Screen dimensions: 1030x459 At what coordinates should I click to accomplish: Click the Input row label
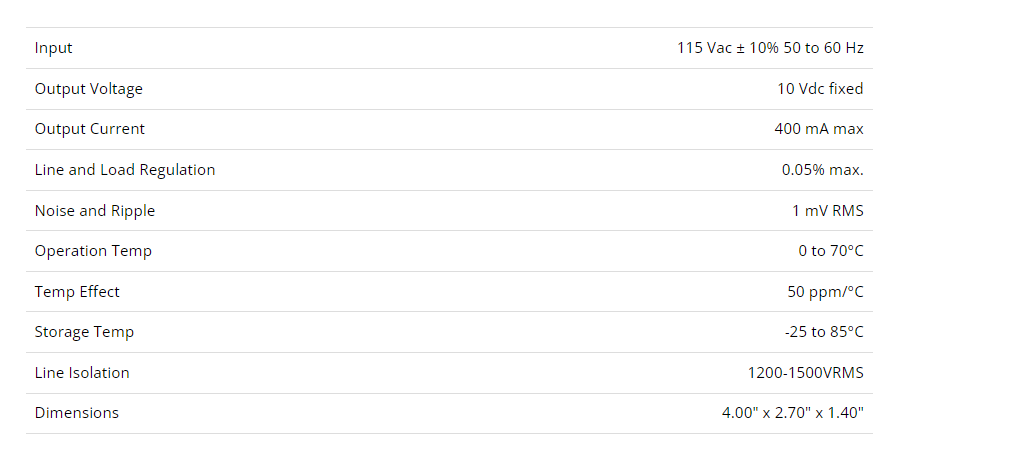(53, 48)
